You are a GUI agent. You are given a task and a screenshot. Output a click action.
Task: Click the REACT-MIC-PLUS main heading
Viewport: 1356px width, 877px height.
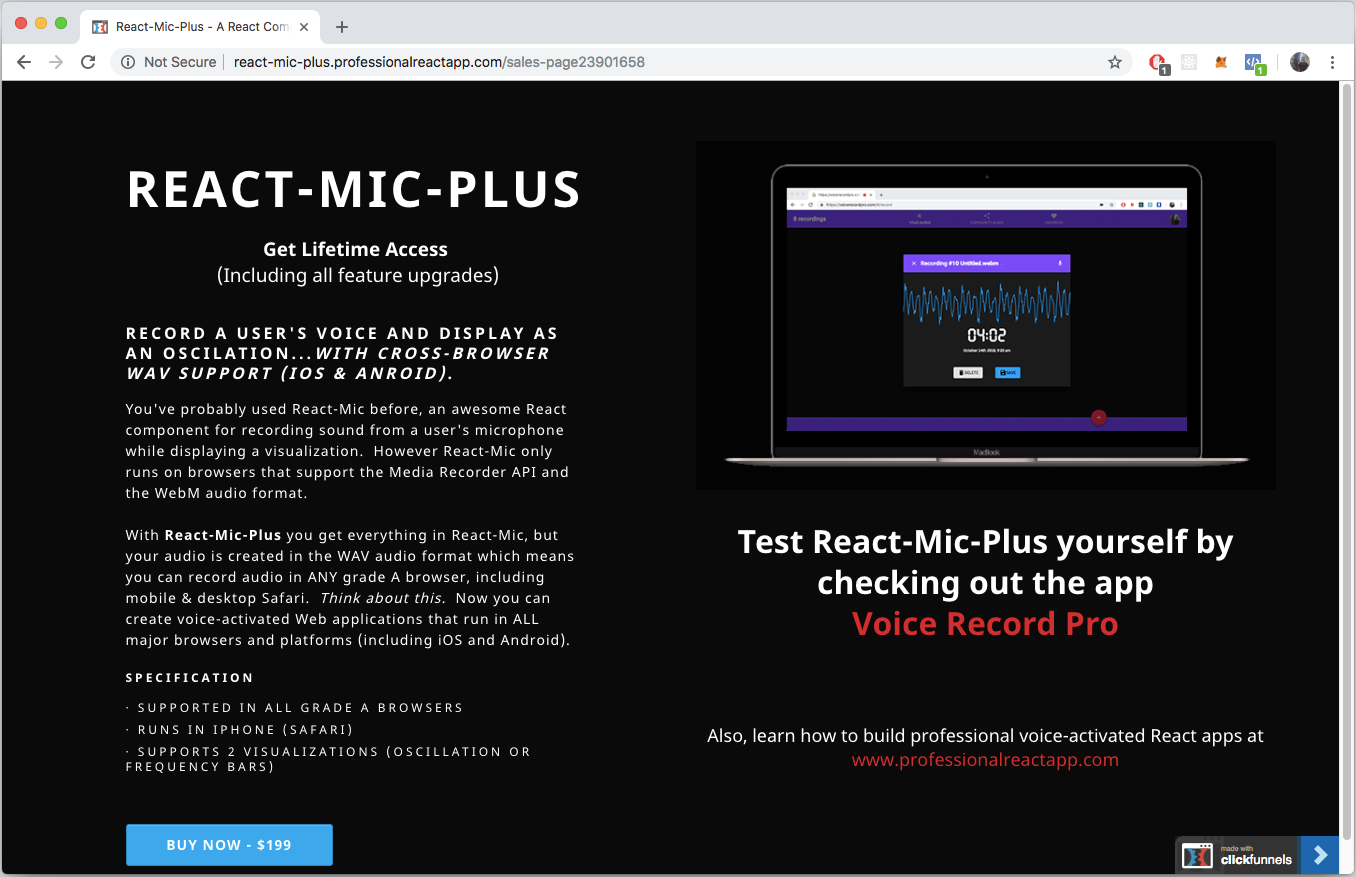pyautogui.click(x=354, y=190)
